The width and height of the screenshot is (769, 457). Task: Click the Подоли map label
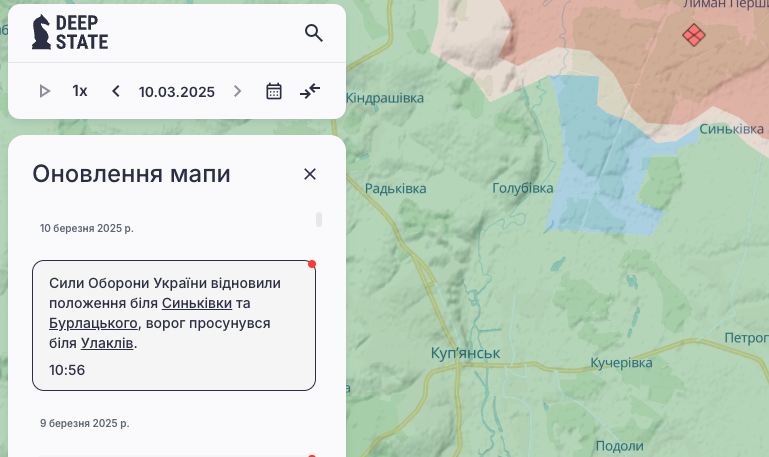[x=619, y=446]
